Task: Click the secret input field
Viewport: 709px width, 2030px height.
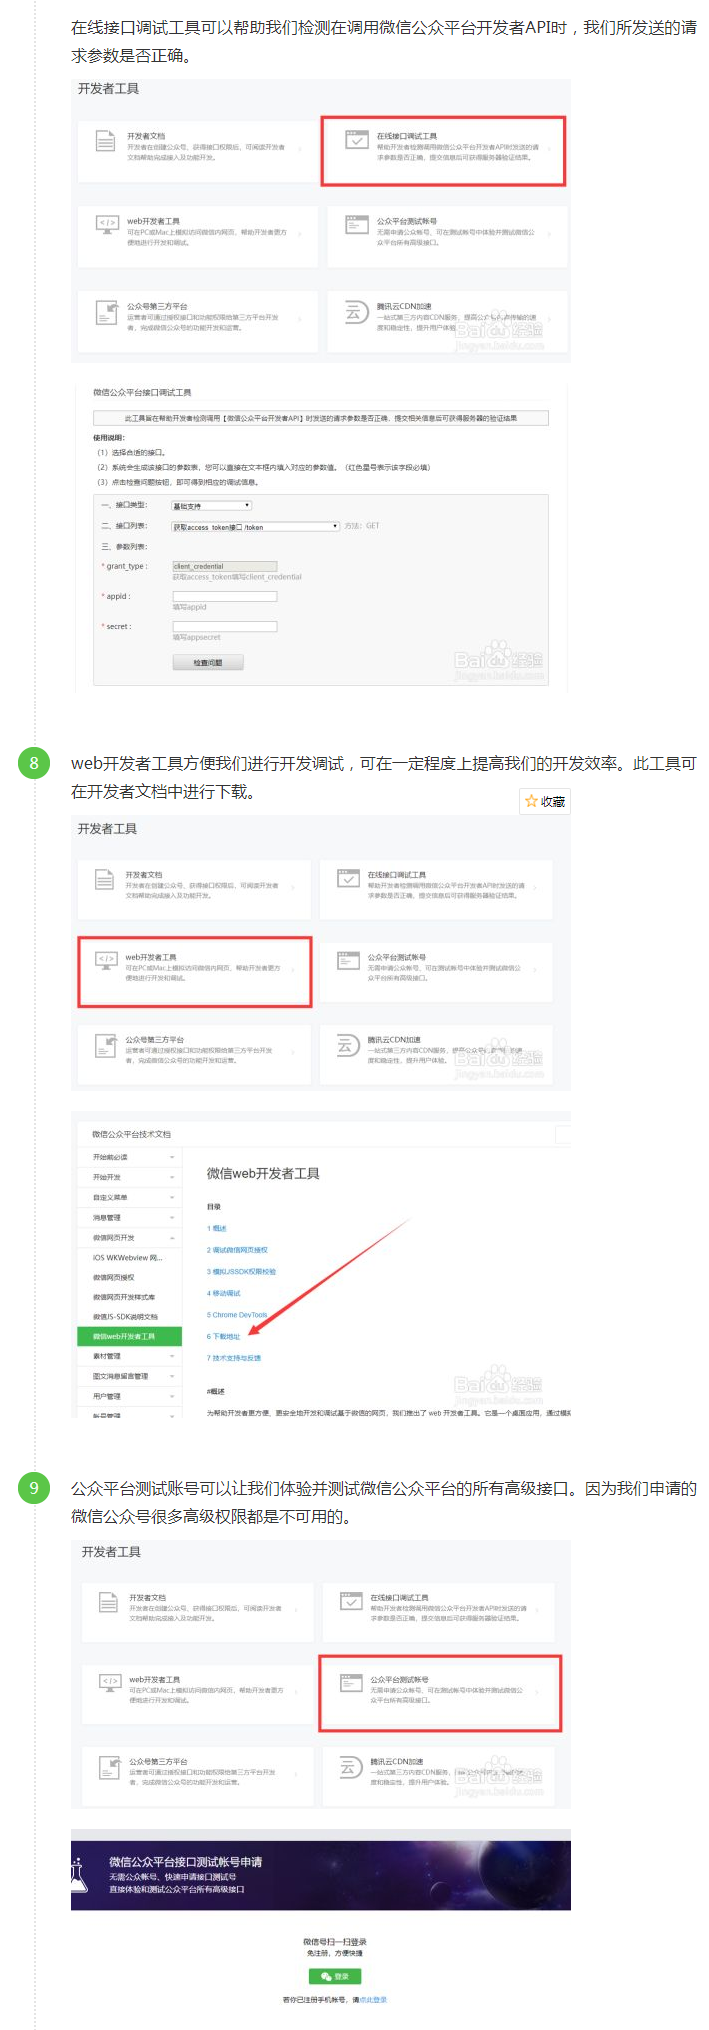Action: coord(224,626)
